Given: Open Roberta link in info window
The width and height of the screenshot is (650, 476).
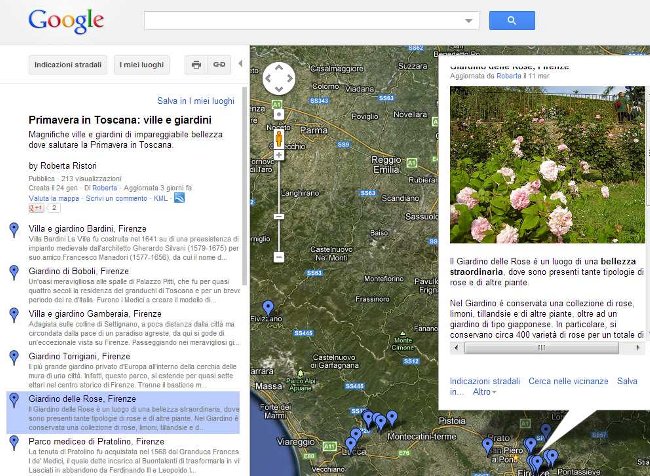Looking at the screenshot, I should click(509, 76).
